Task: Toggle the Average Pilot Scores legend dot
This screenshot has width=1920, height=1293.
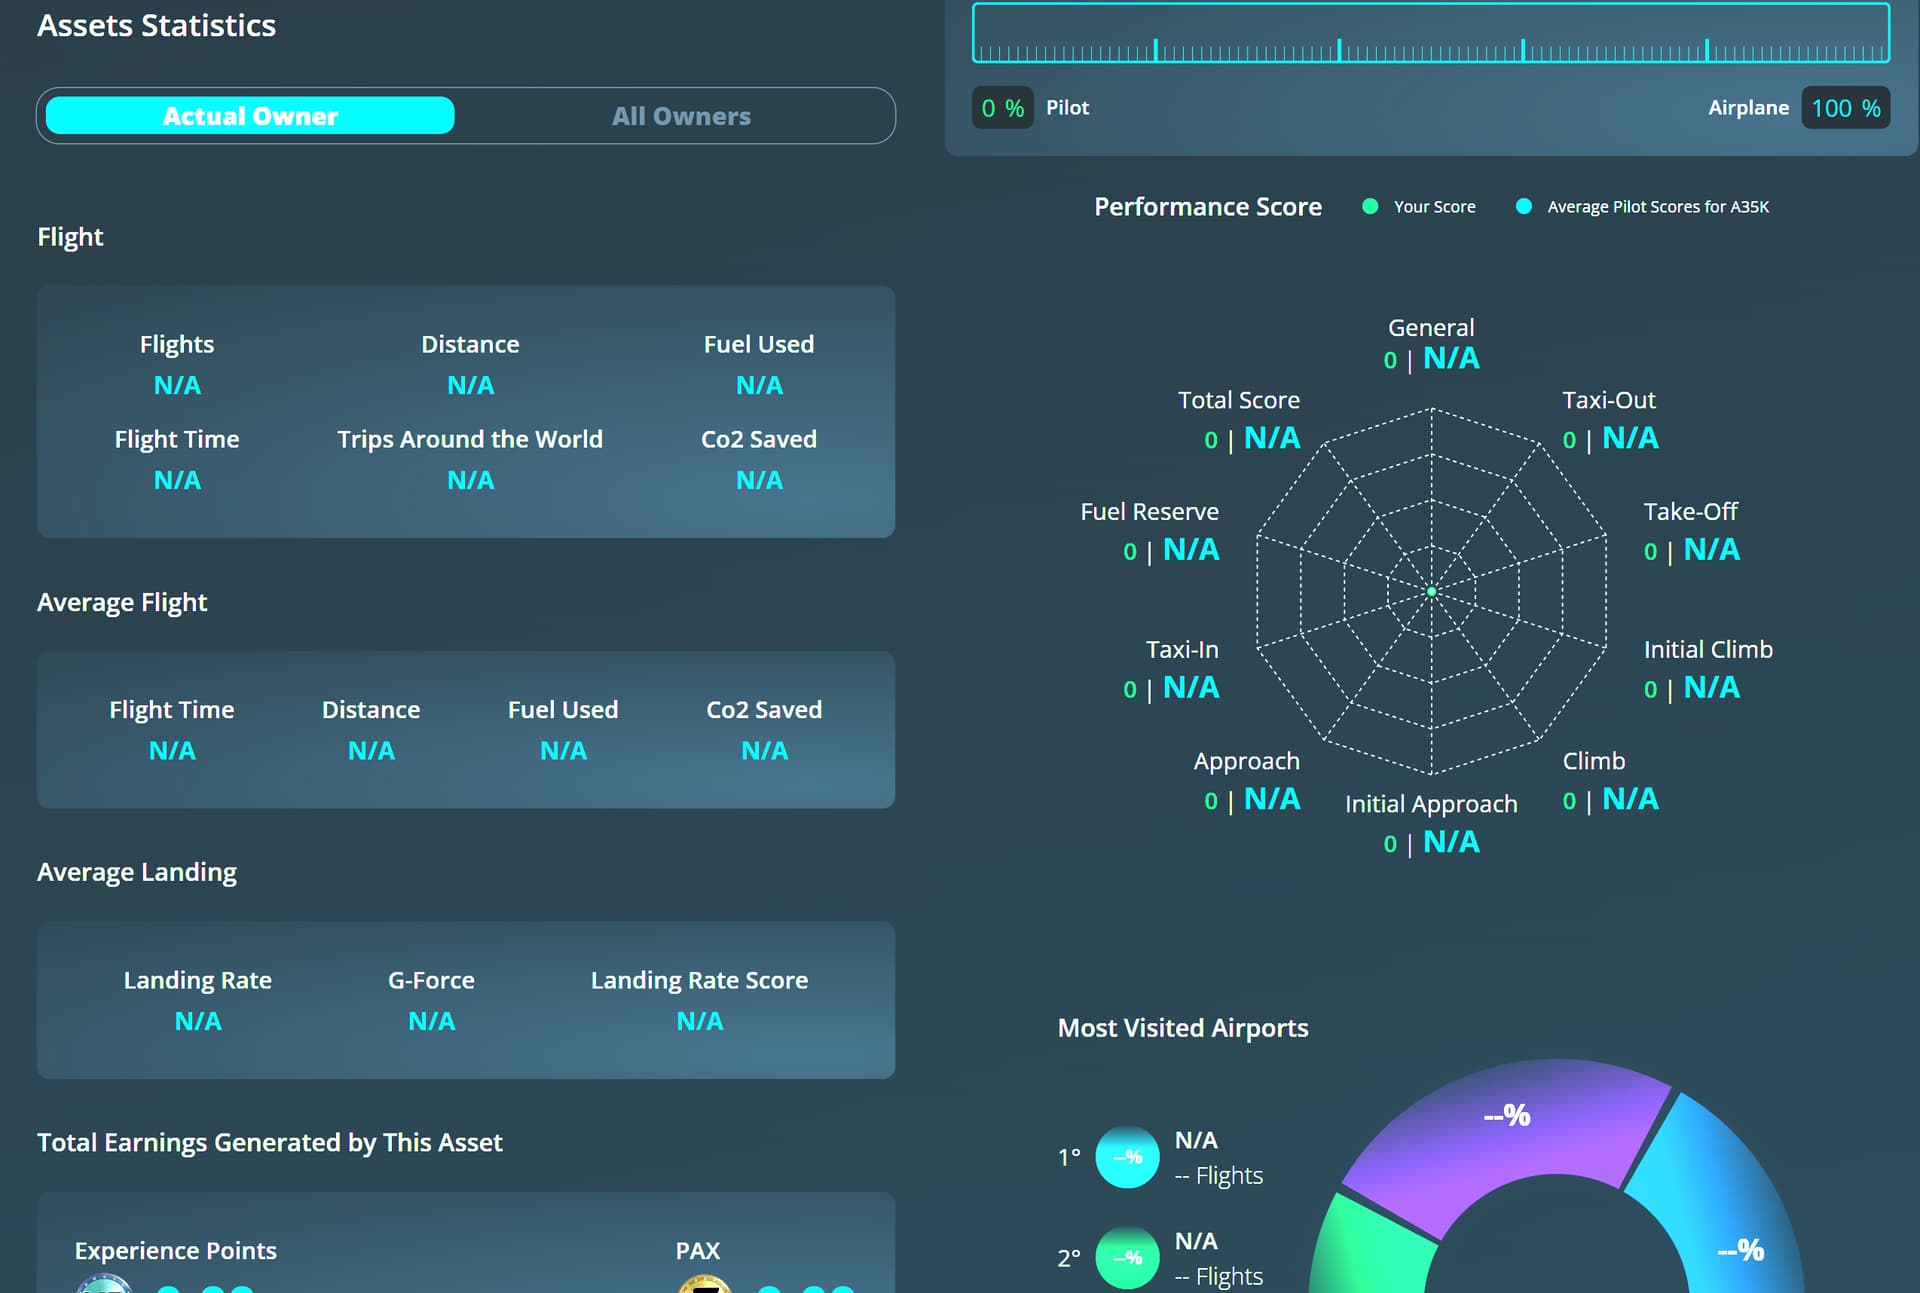Action: pyautogui.click(x=1523, y=207)
